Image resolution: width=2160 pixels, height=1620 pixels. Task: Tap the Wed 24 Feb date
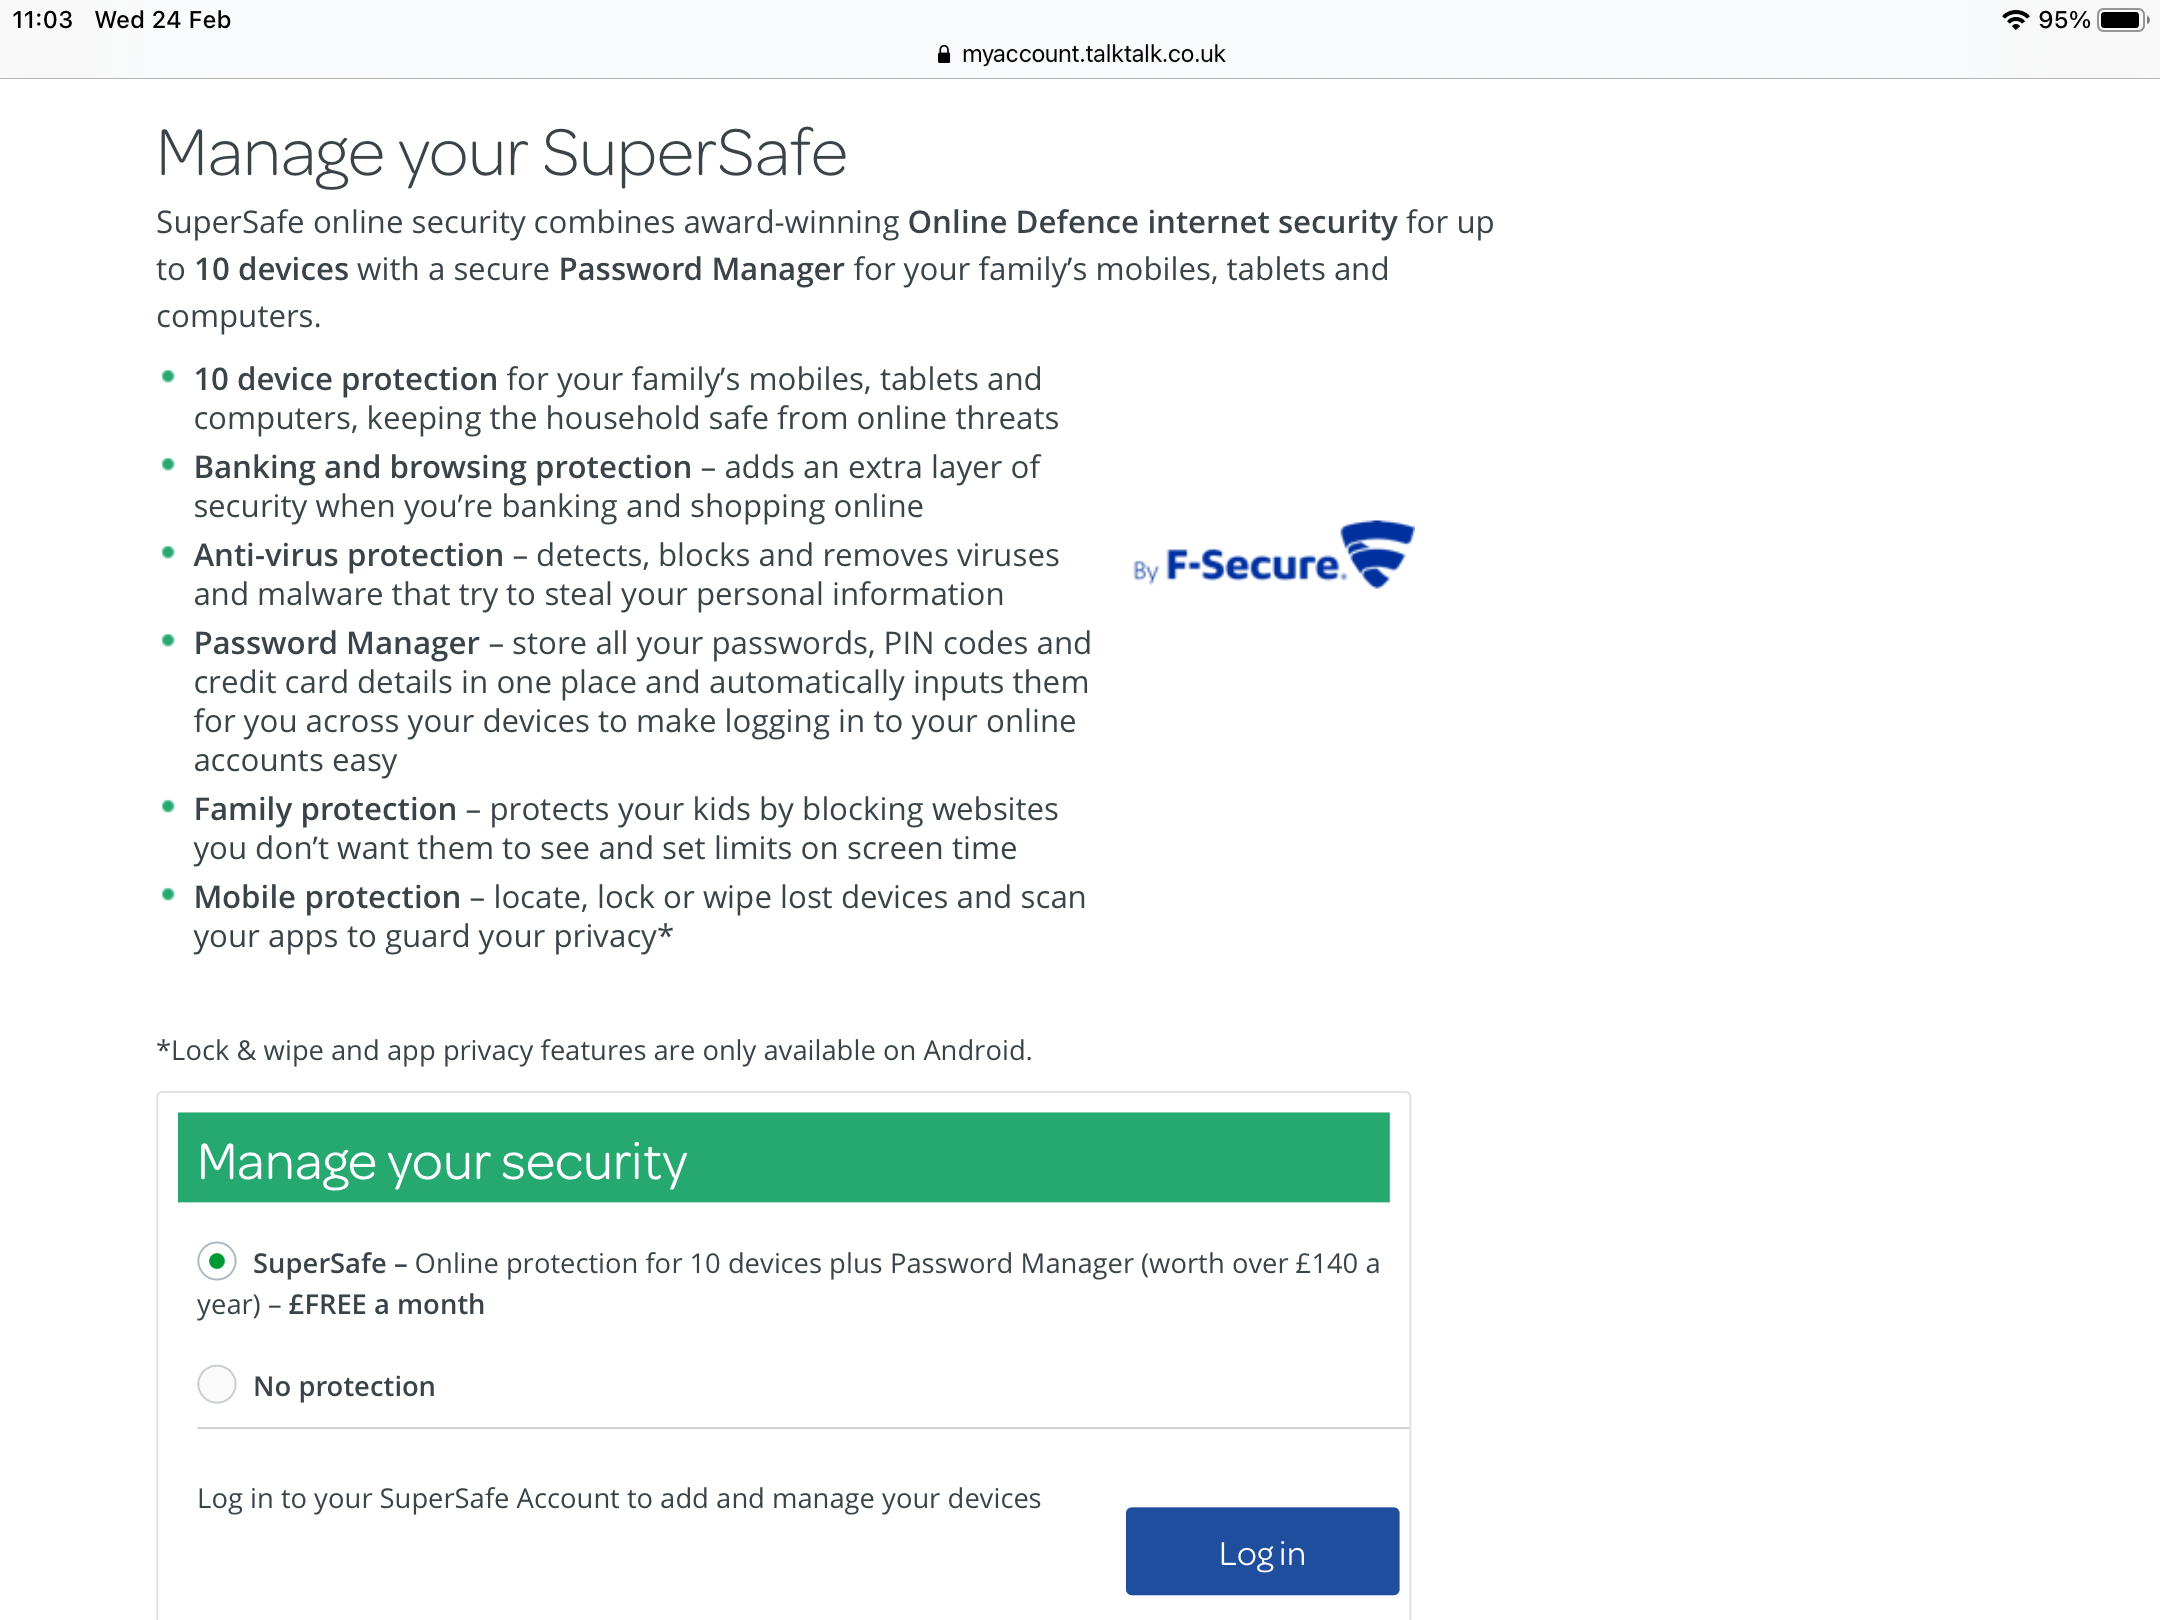tap(163, 20)
